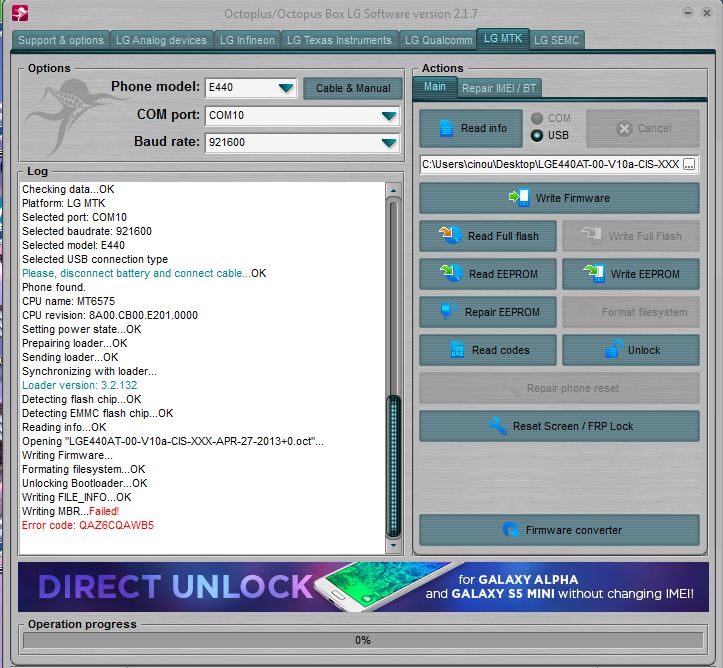The height and width of the screenshot is (668, 723).
Task: Click the Cancel button
Action: [643, 128]
